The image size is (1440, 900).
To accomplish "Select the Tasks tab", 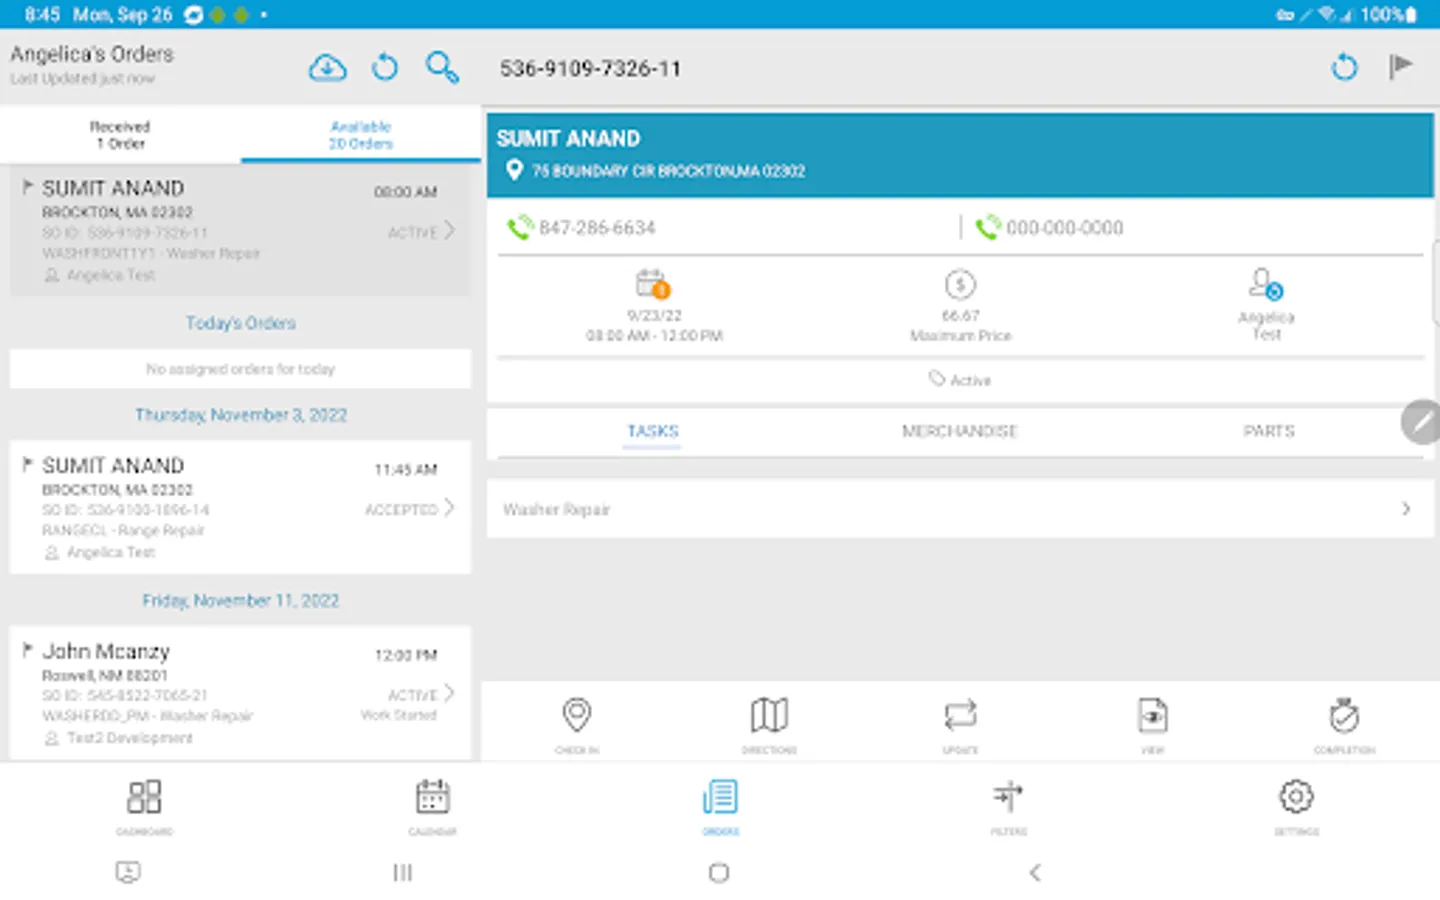I will click(652, 431).
